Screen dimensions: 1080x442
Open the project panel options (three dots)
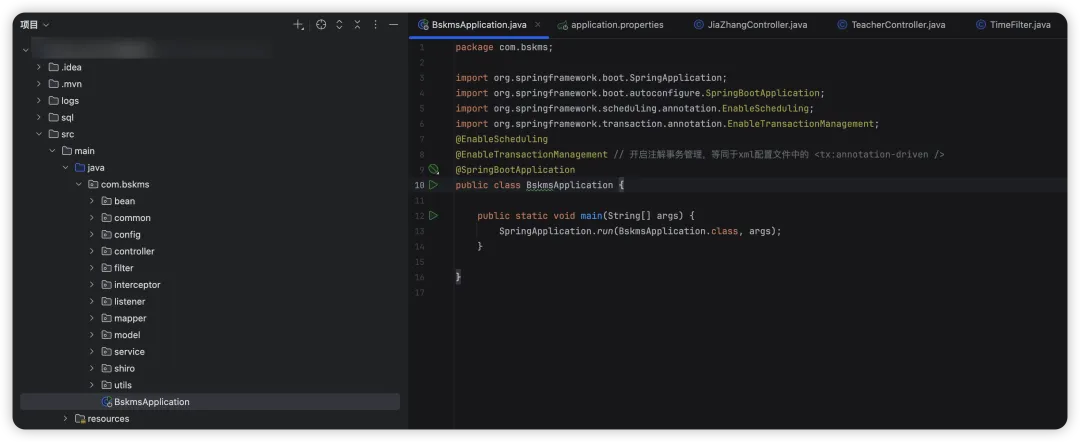[x=375, y=25]
